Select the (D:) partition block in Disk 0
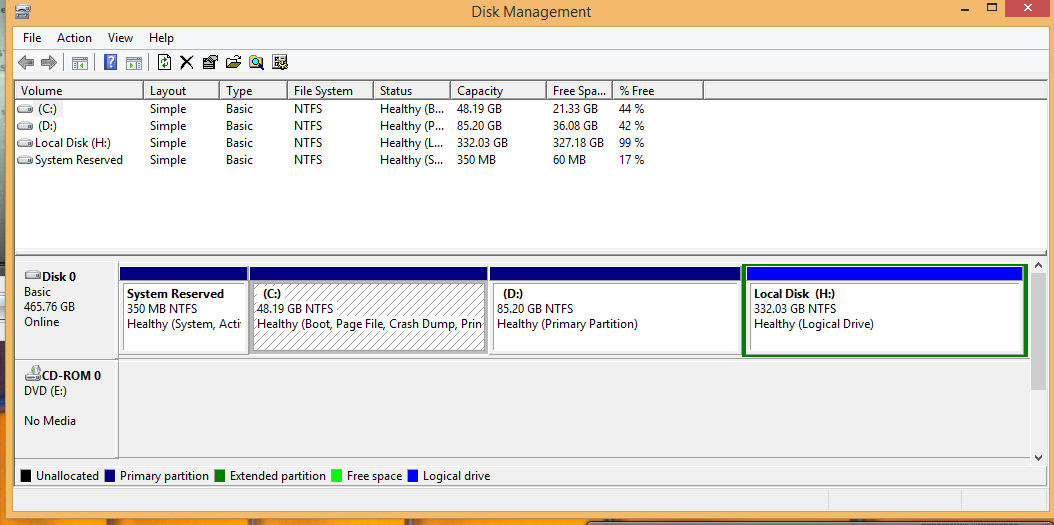The image size is (1054, 525). [x=615, y=310]
